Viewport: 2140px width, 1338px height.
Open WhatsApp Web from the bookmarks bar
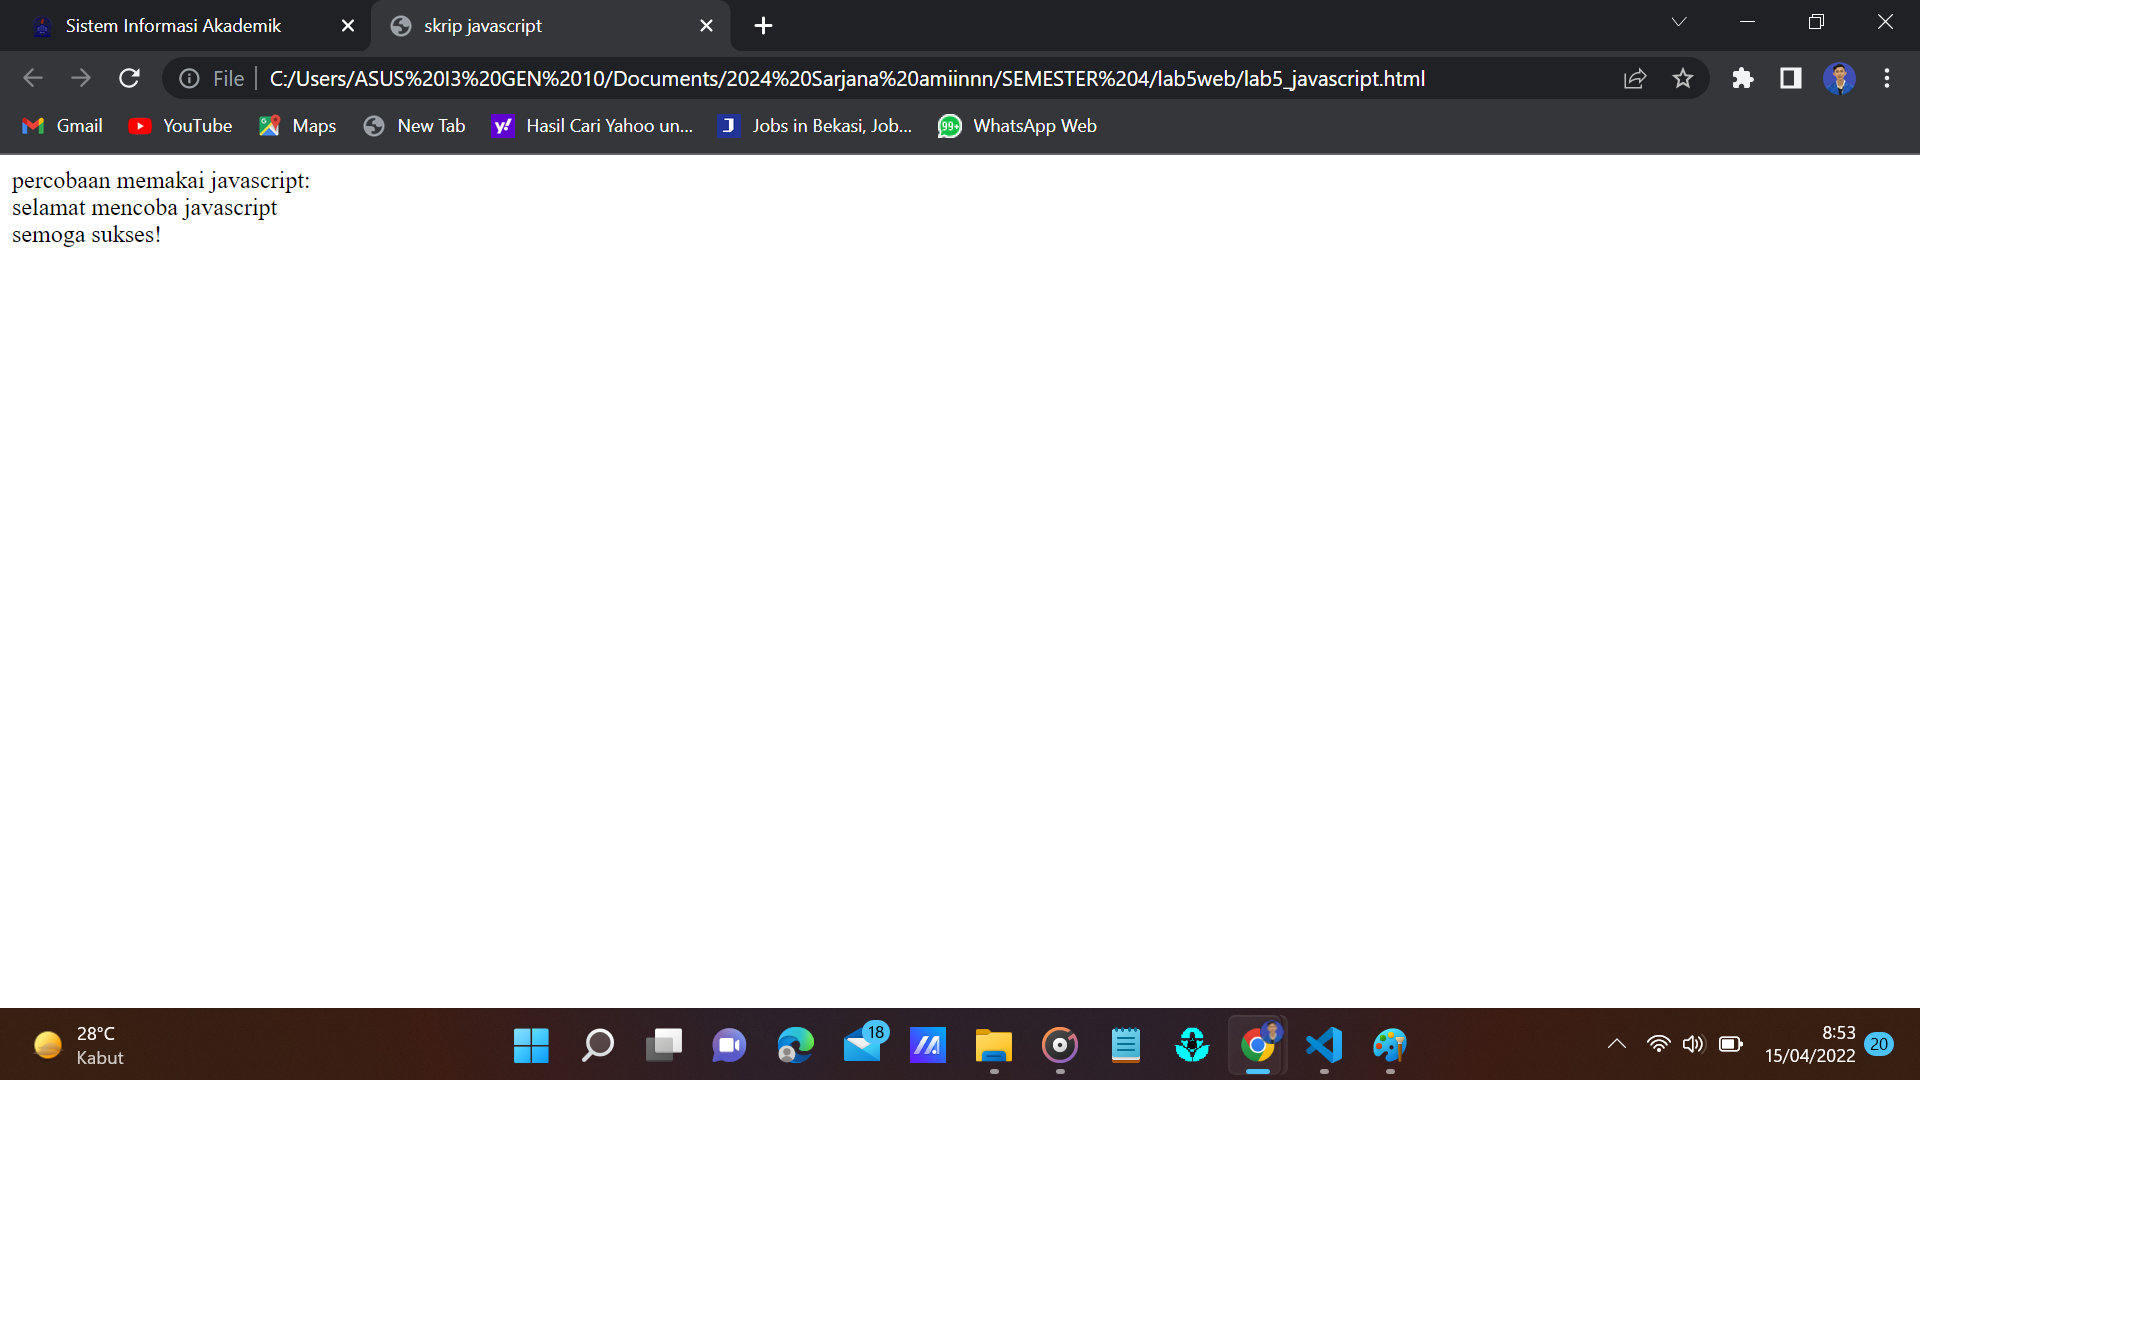(1017, 125)
